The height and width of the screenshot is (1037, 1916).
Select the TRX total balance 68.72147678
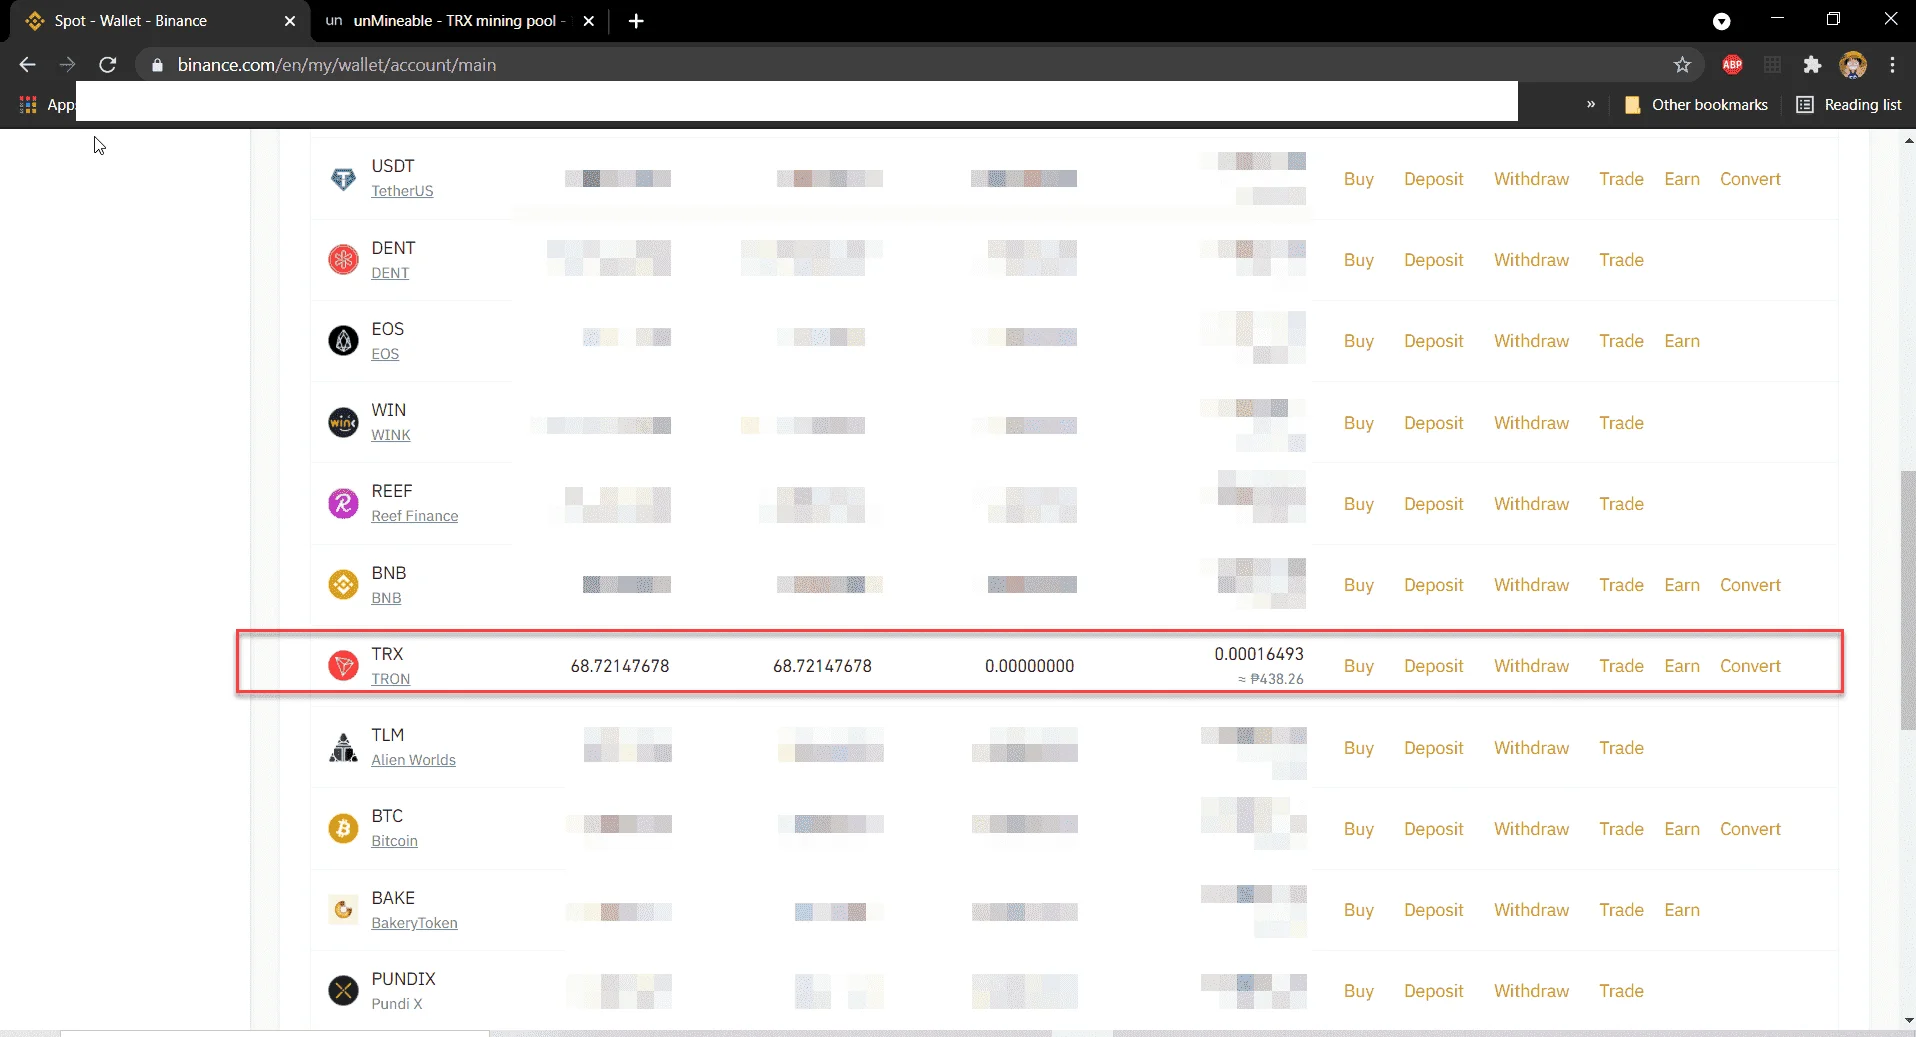[619, 666]
